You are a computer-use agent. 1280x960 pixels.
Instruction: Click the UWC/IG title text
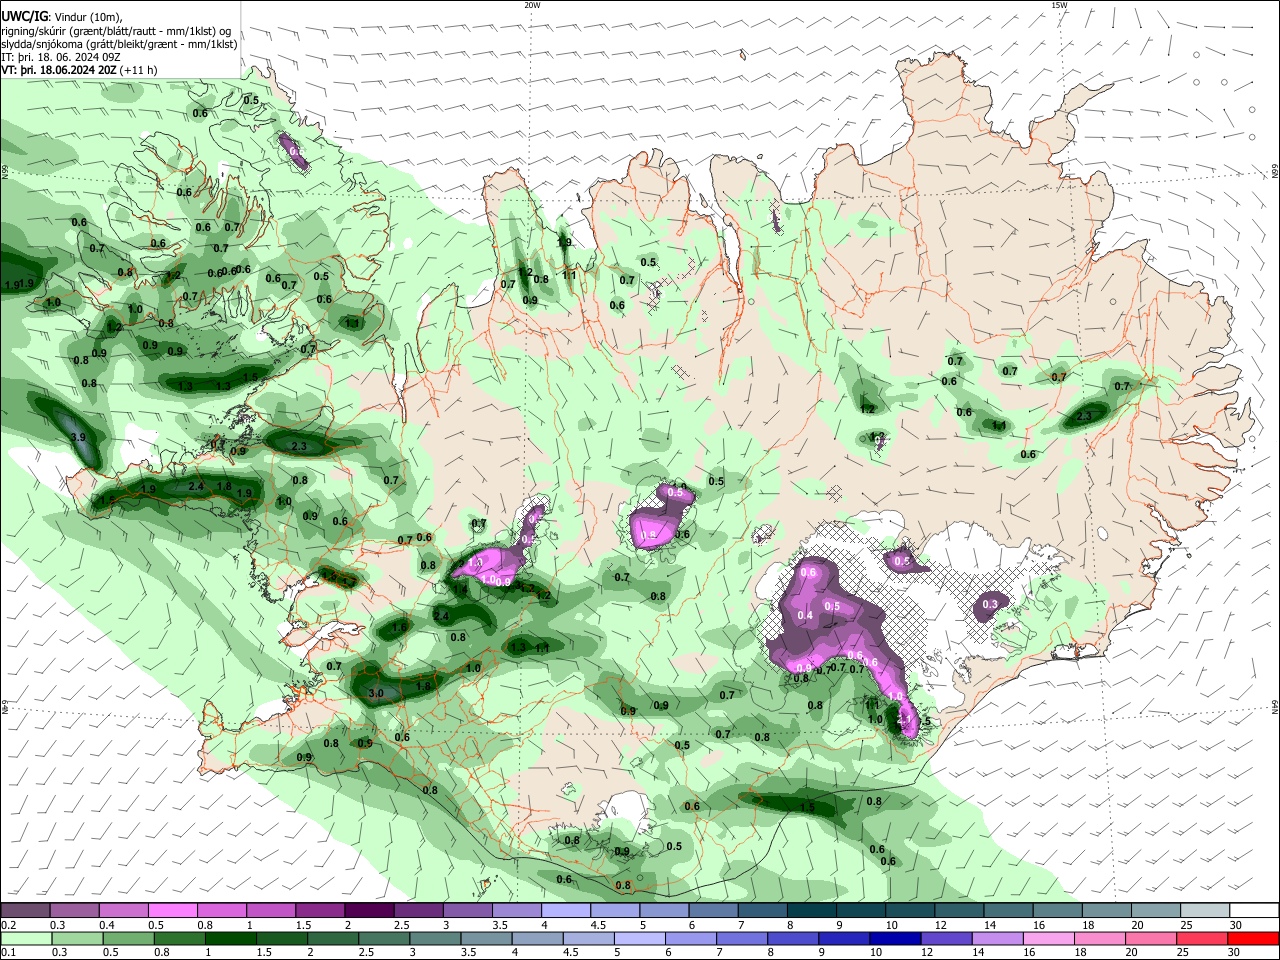[x=23, y=17]
